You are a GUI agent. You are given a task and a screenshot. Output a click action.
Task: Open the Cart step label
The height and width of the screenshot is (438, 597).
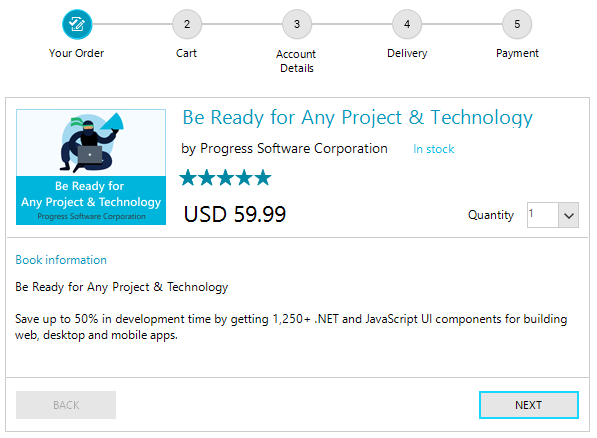pyautogui.click(x=187, y=53)
